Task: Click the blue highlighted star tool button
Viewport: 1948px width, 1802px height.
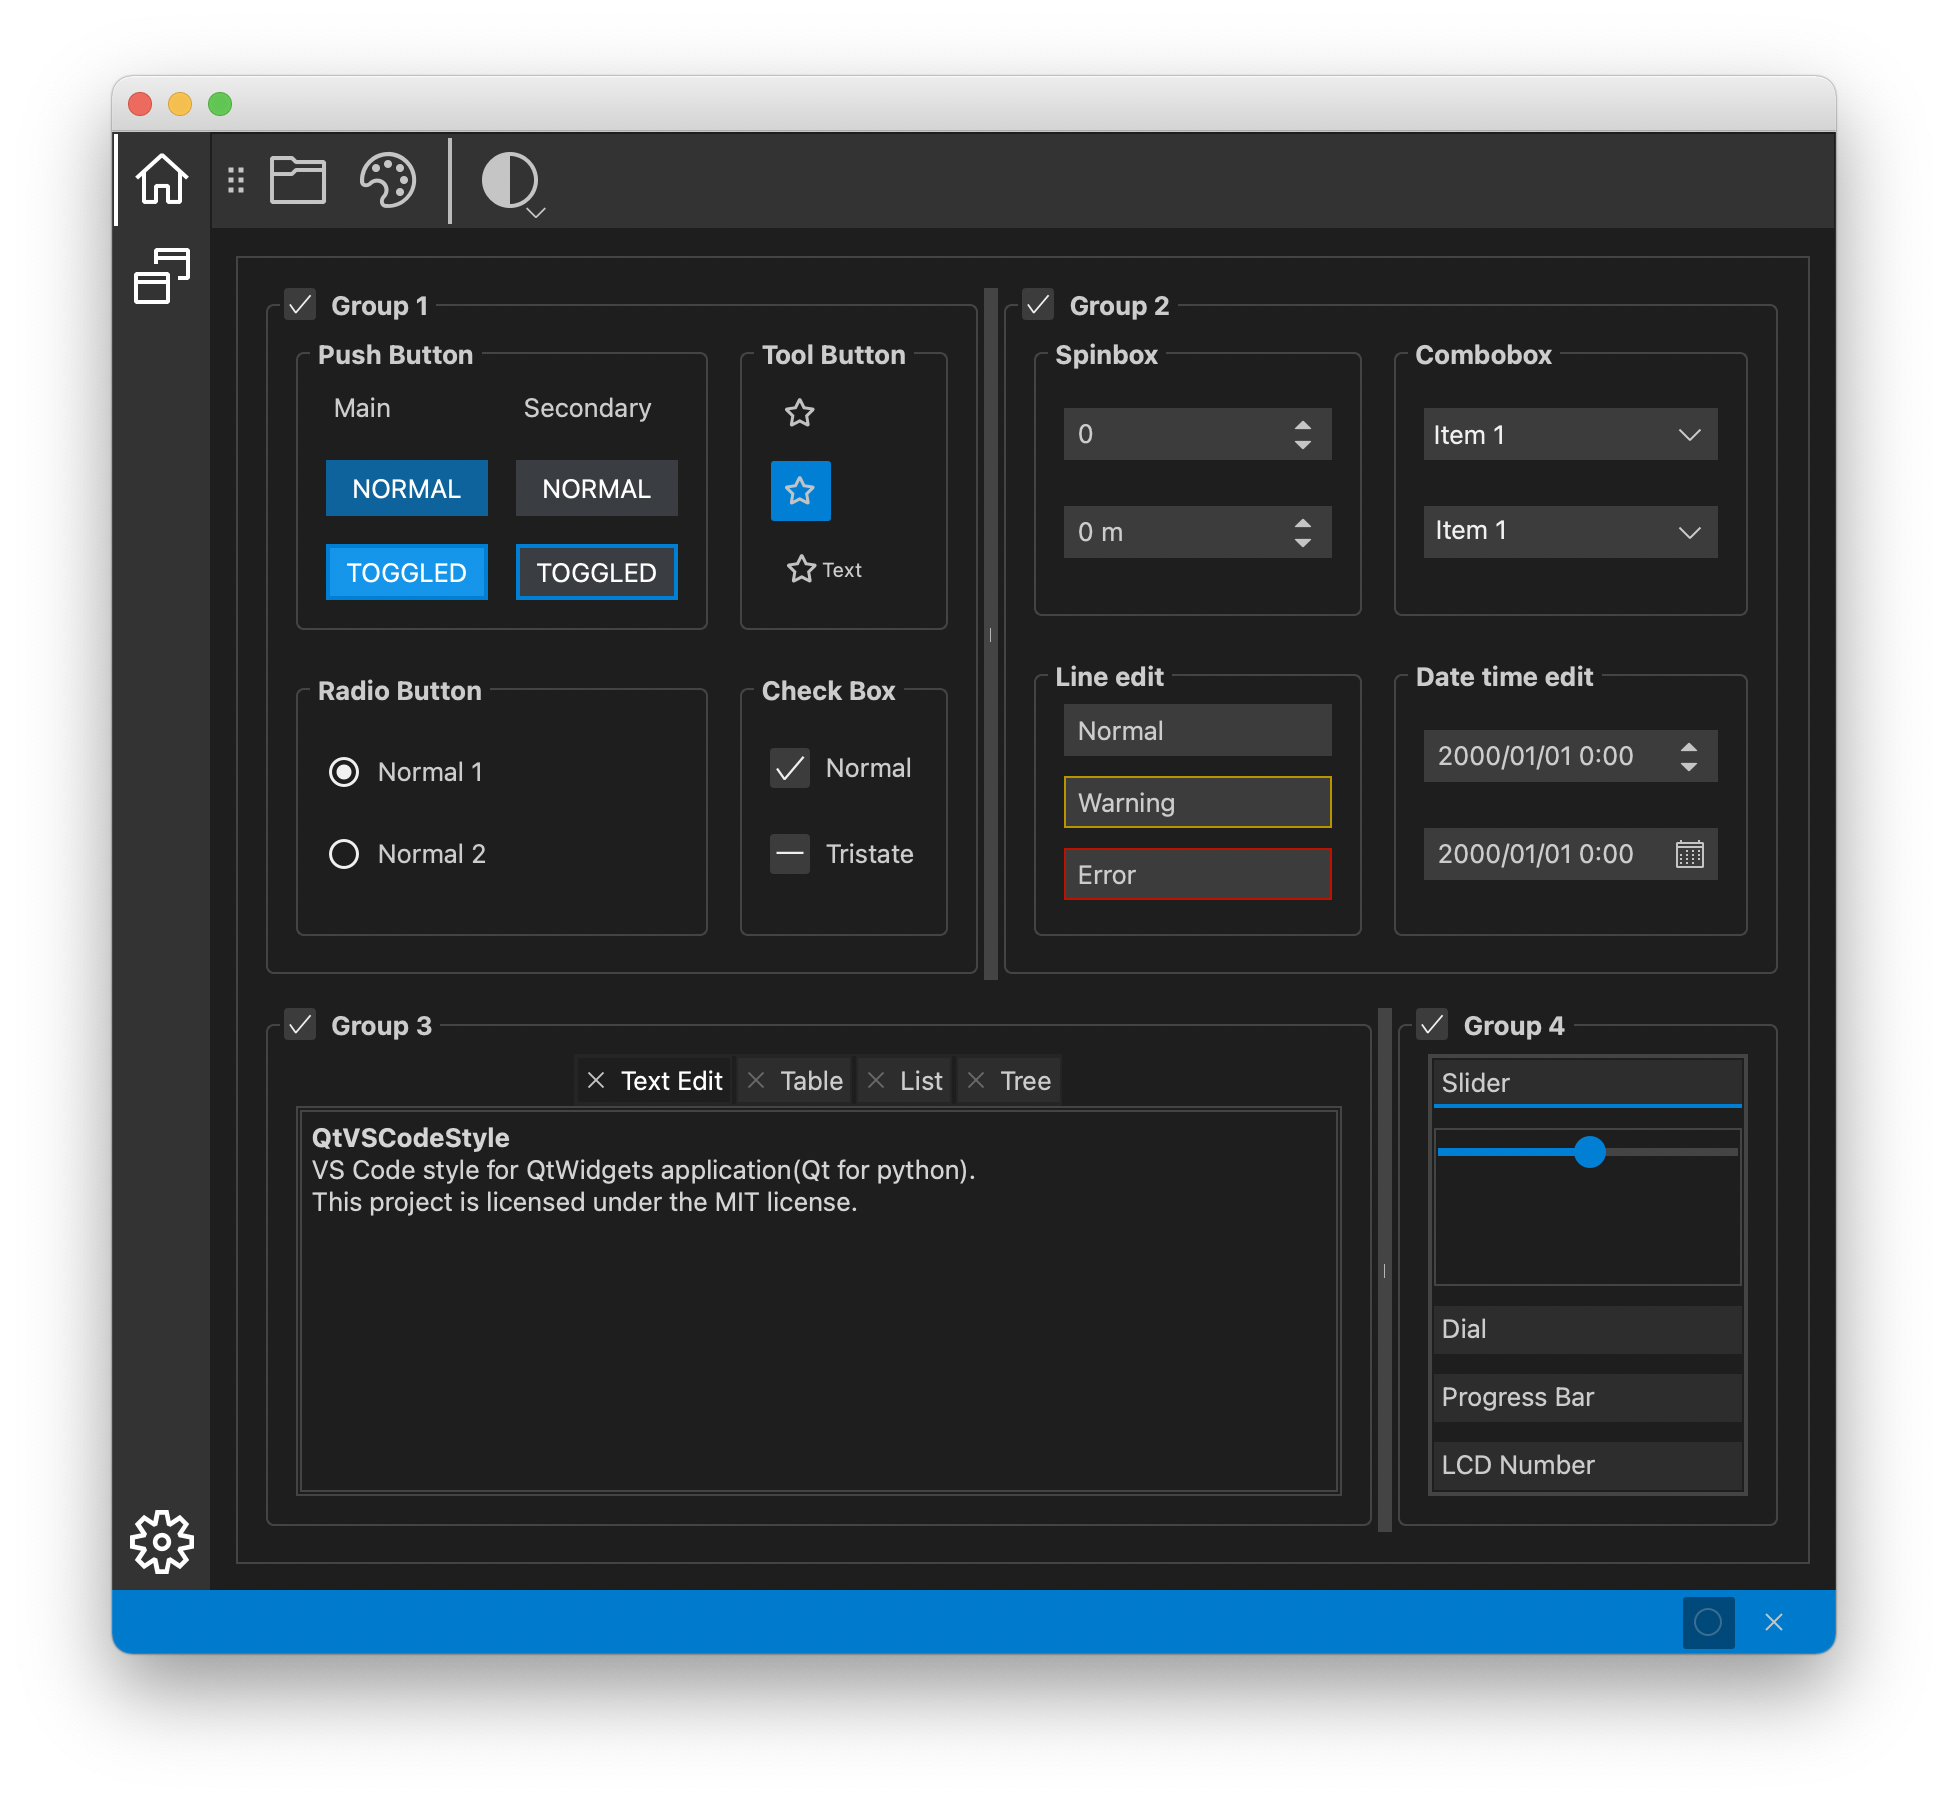Action: coord(800,491)
